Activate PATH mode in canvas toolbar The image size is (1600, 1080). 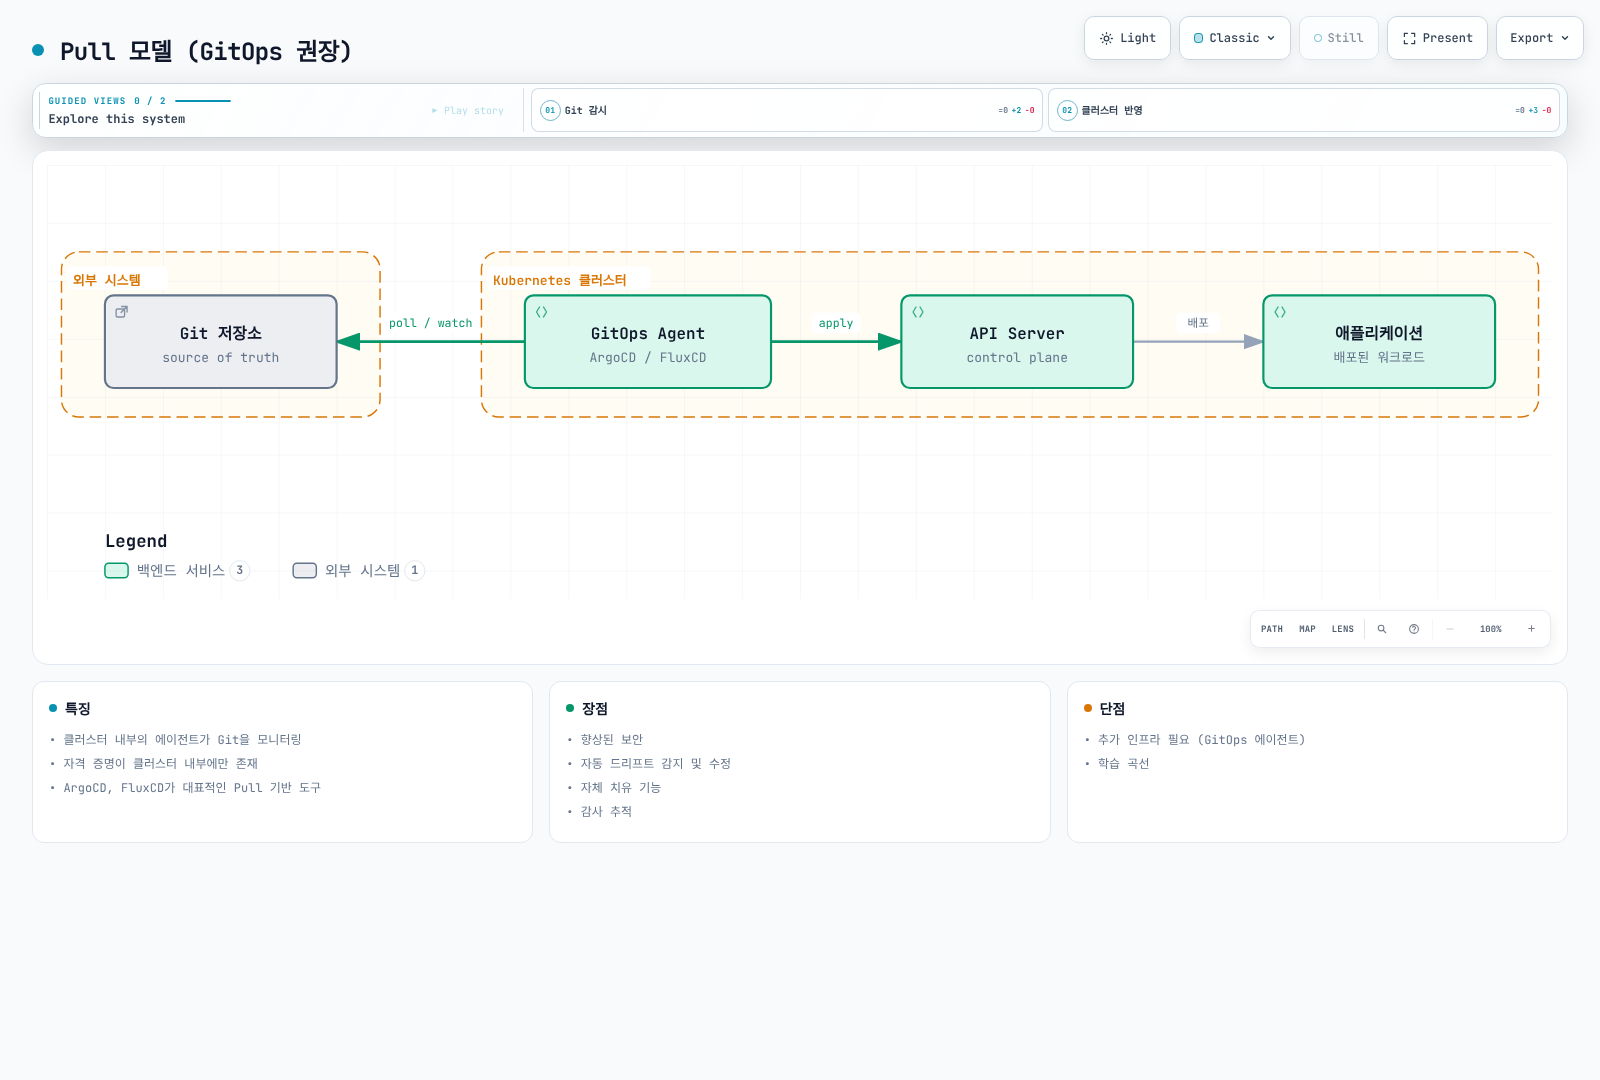1272,629
